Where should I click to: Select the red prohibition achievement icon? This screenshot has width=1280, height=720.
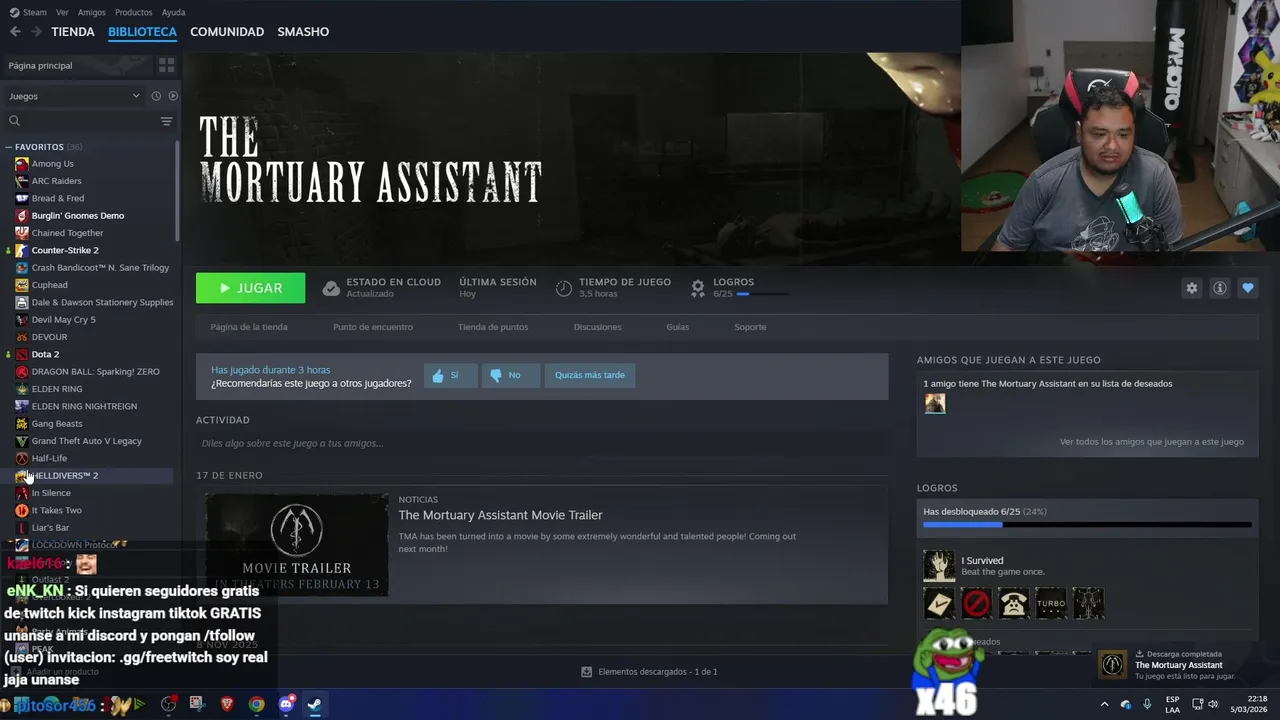977,603
